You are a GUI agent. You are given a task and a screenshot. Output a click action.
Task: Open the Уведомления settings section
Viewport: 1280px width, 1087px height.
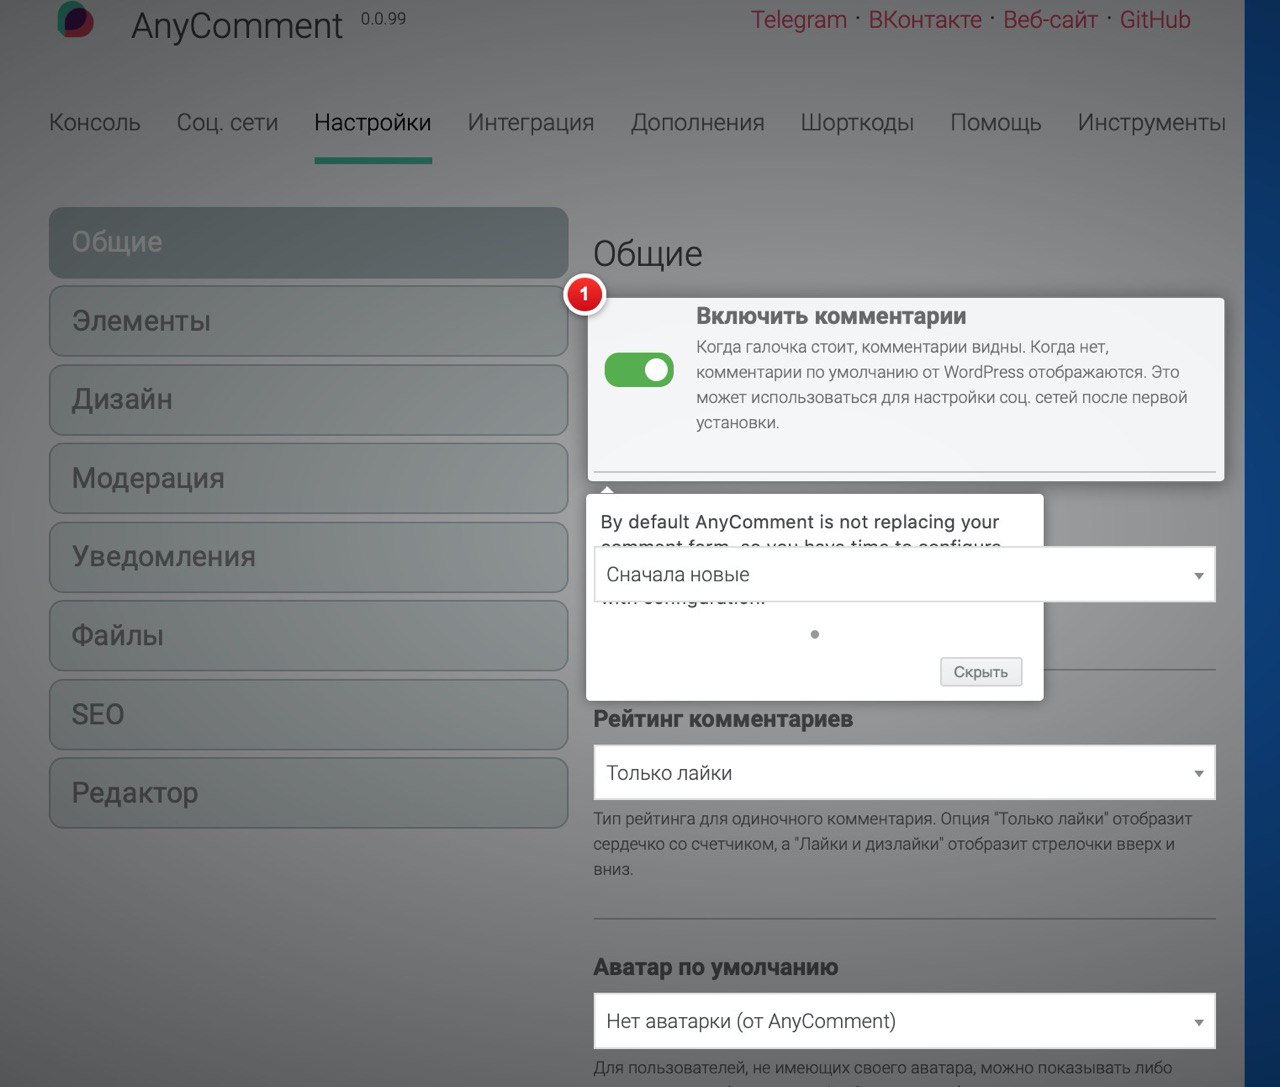308,557
